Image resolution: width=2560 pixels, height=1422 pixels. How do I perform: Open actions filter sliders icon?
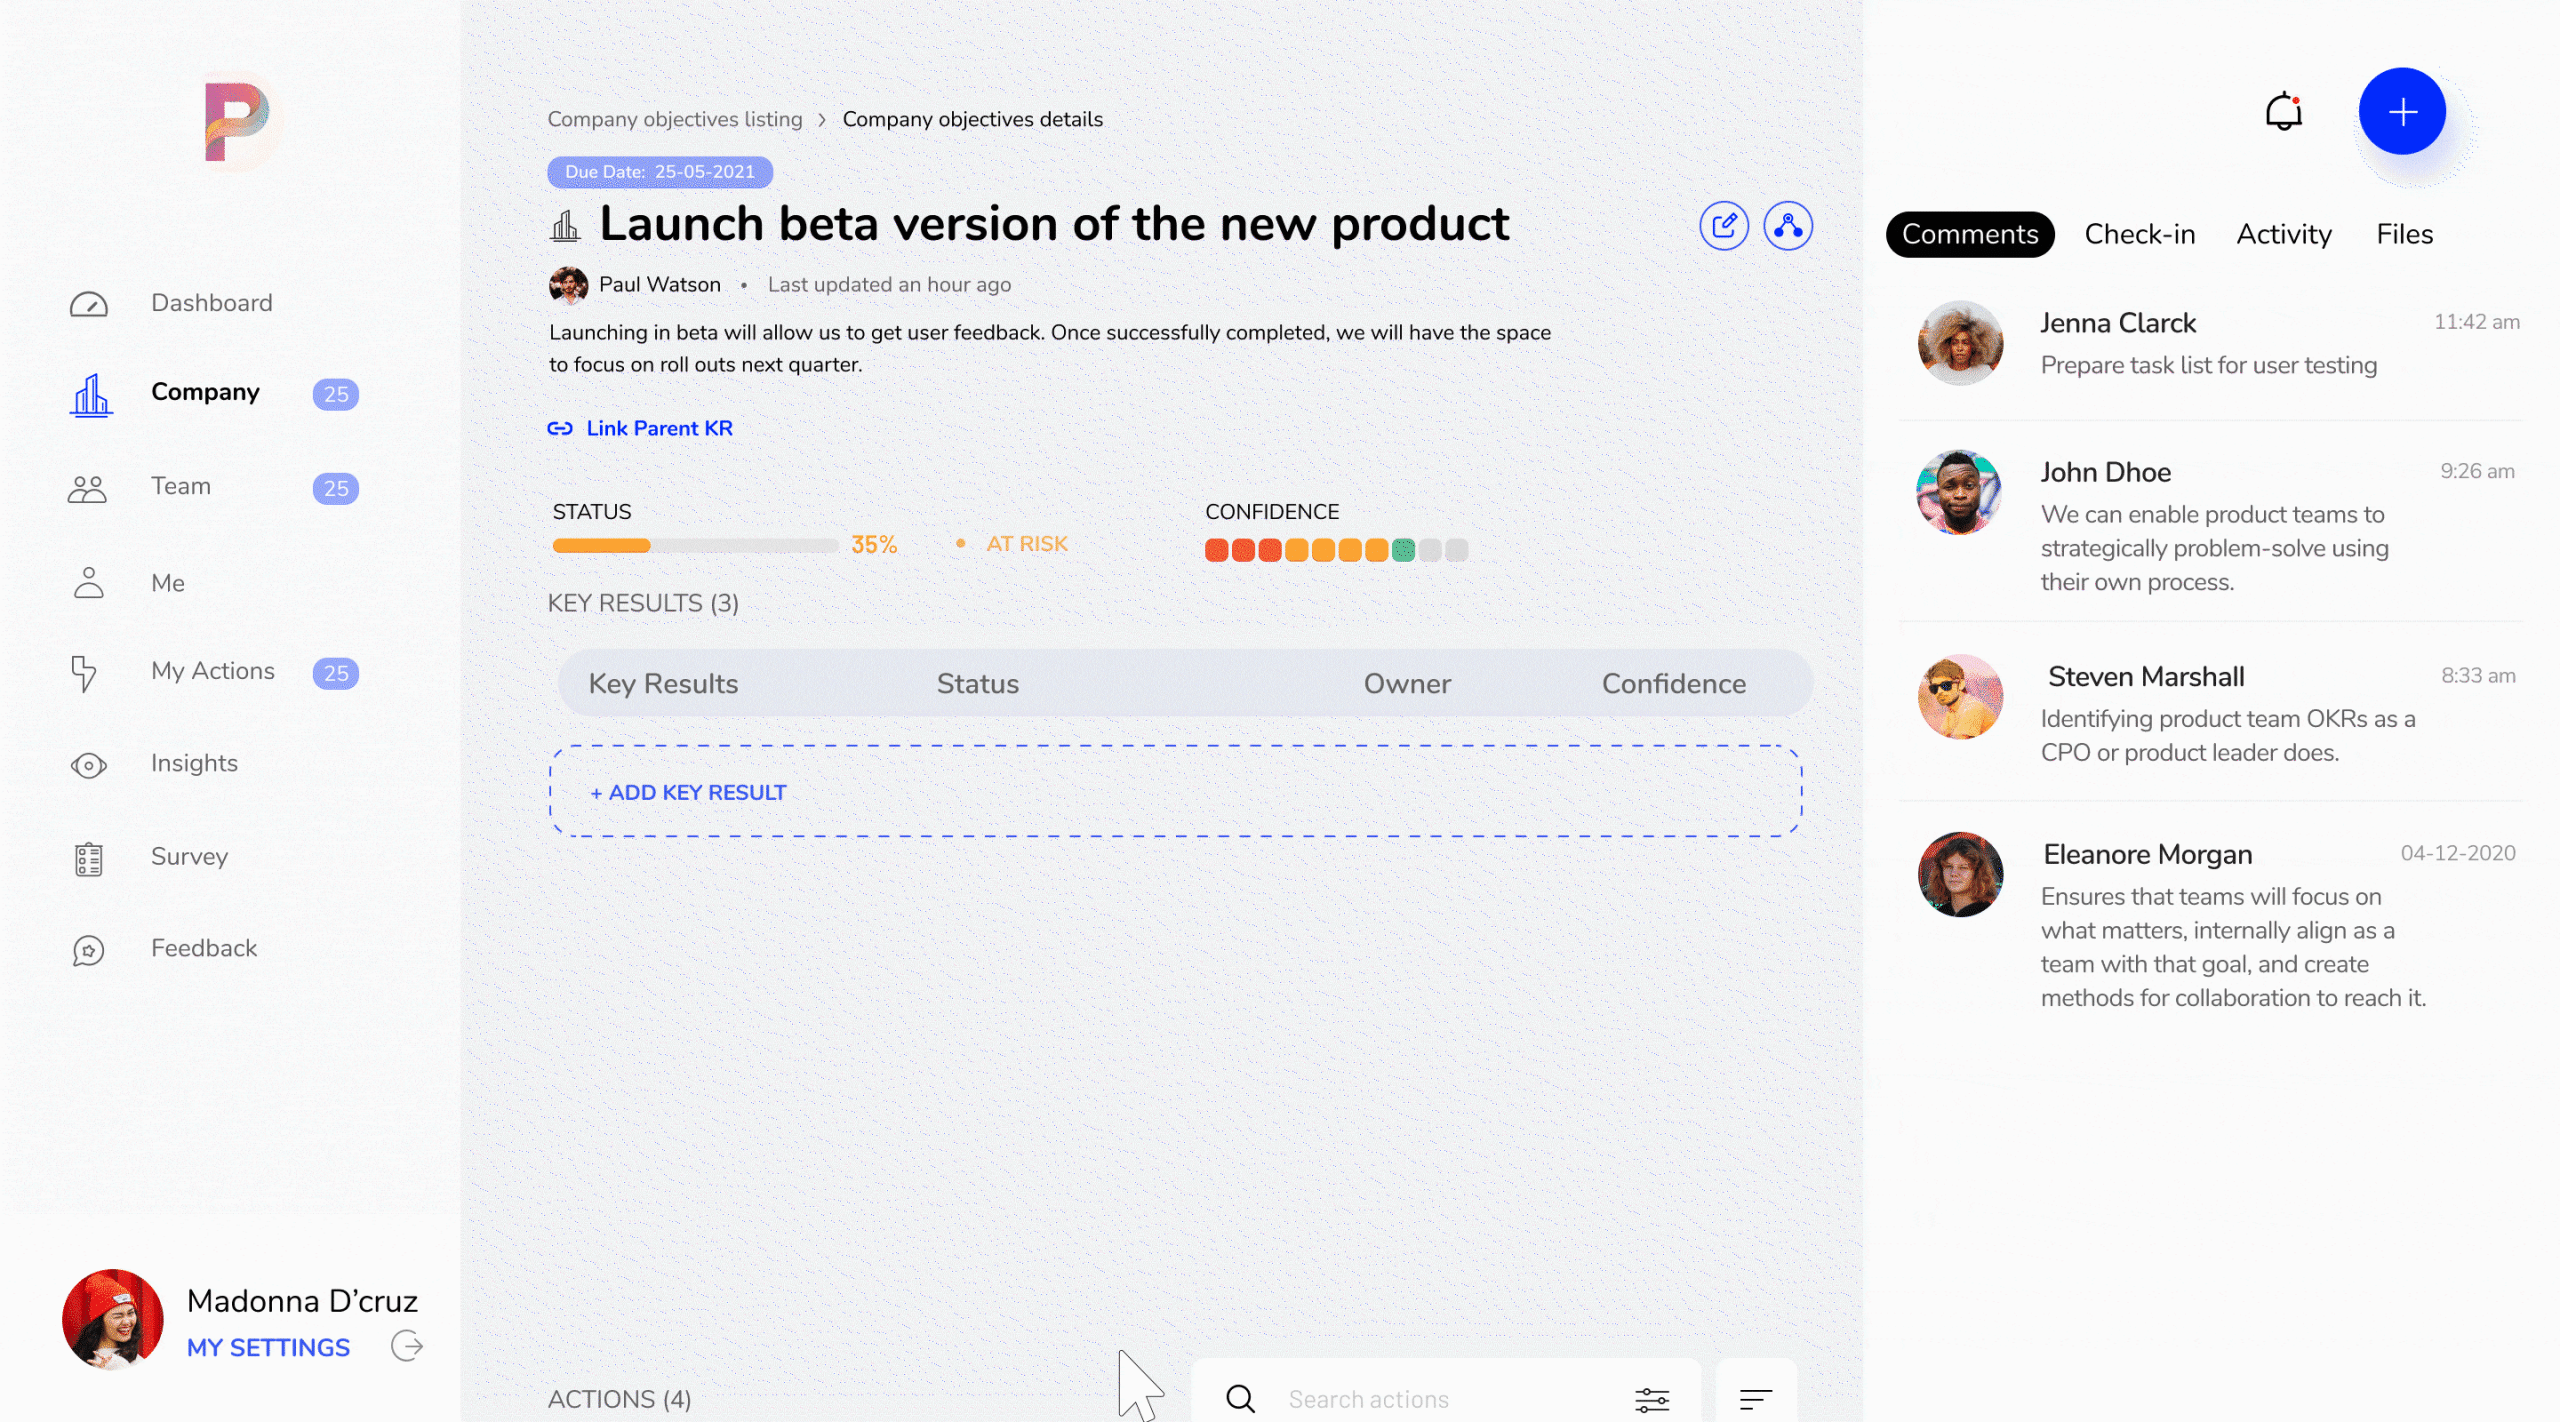click(x=1652, y=1399)
